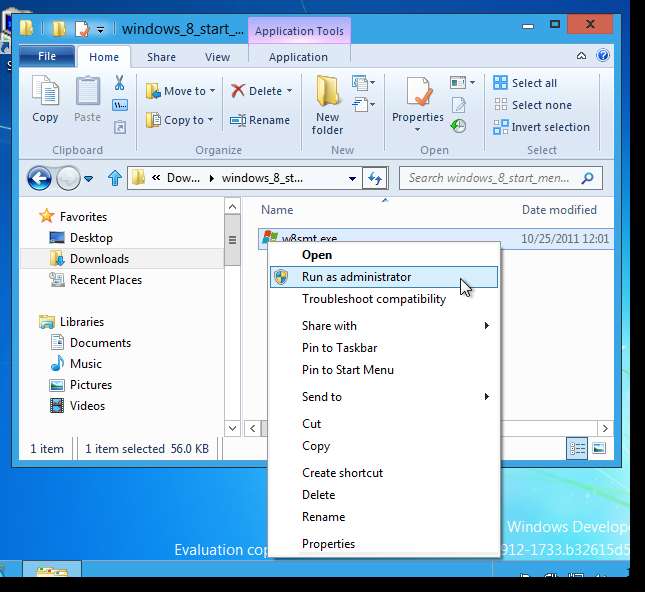The width and height of the screenshot is (645, 592).
Task: Click the quick access folder properties icon
Action: pos(82,29)
